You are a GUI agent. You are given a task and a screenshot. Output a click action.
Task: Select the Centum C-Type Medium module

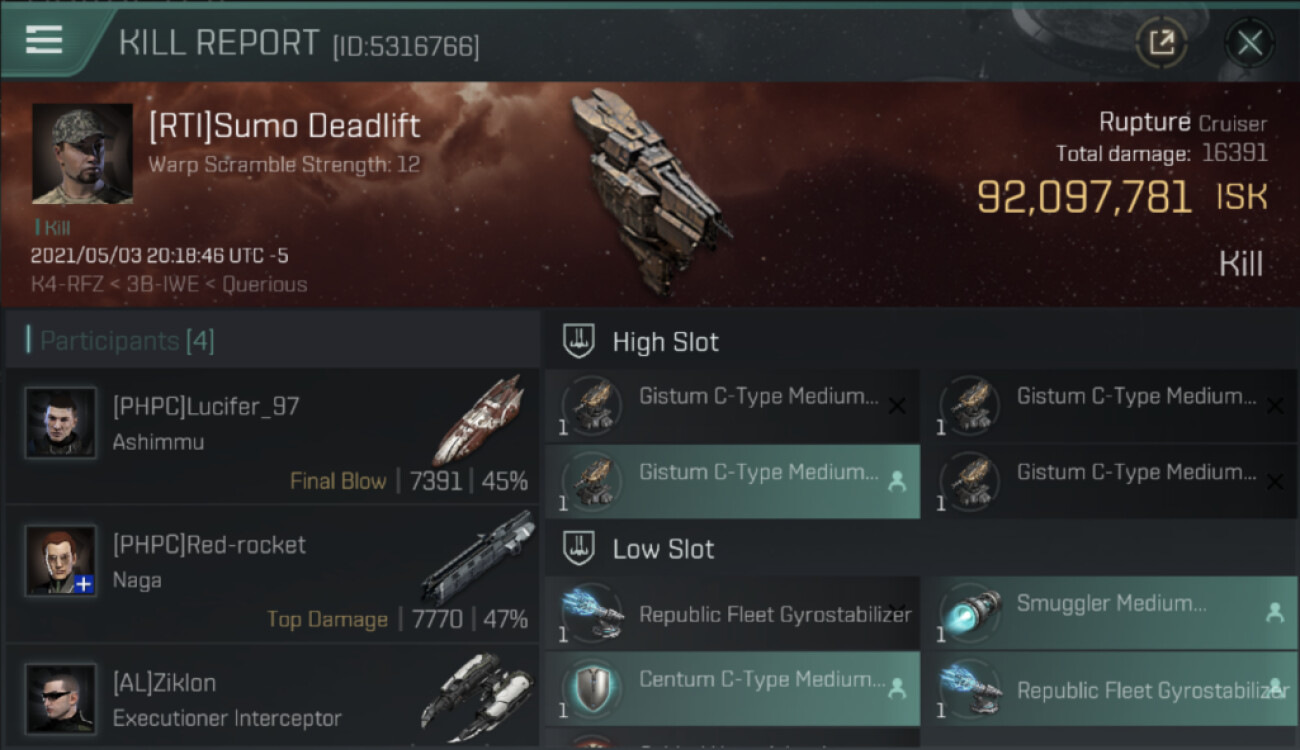click(x=732, y=688)
